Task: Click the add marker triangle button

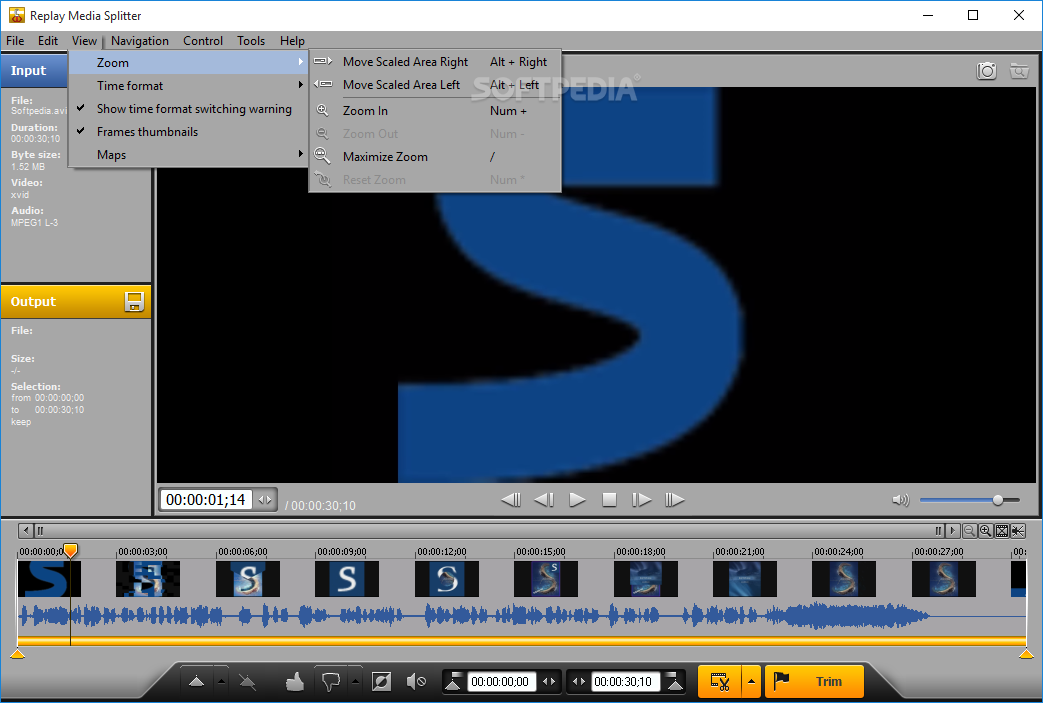Action: tap(196, 681)
